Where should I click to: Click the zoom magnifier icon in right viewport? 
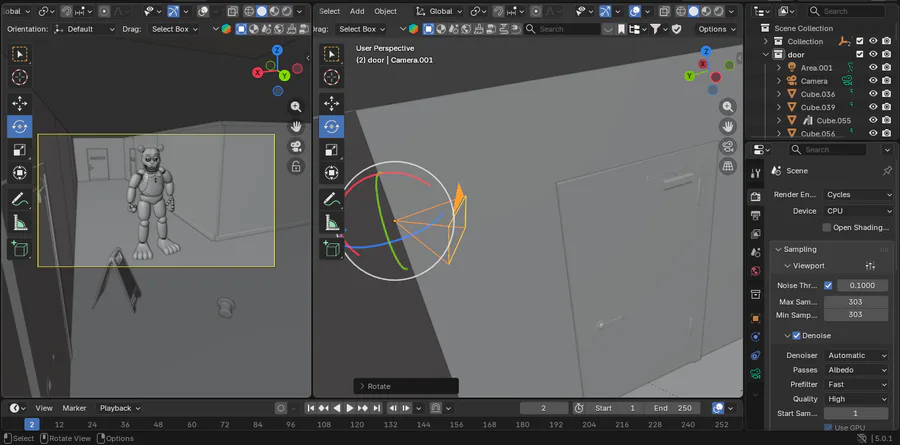(x=728, y=107)
